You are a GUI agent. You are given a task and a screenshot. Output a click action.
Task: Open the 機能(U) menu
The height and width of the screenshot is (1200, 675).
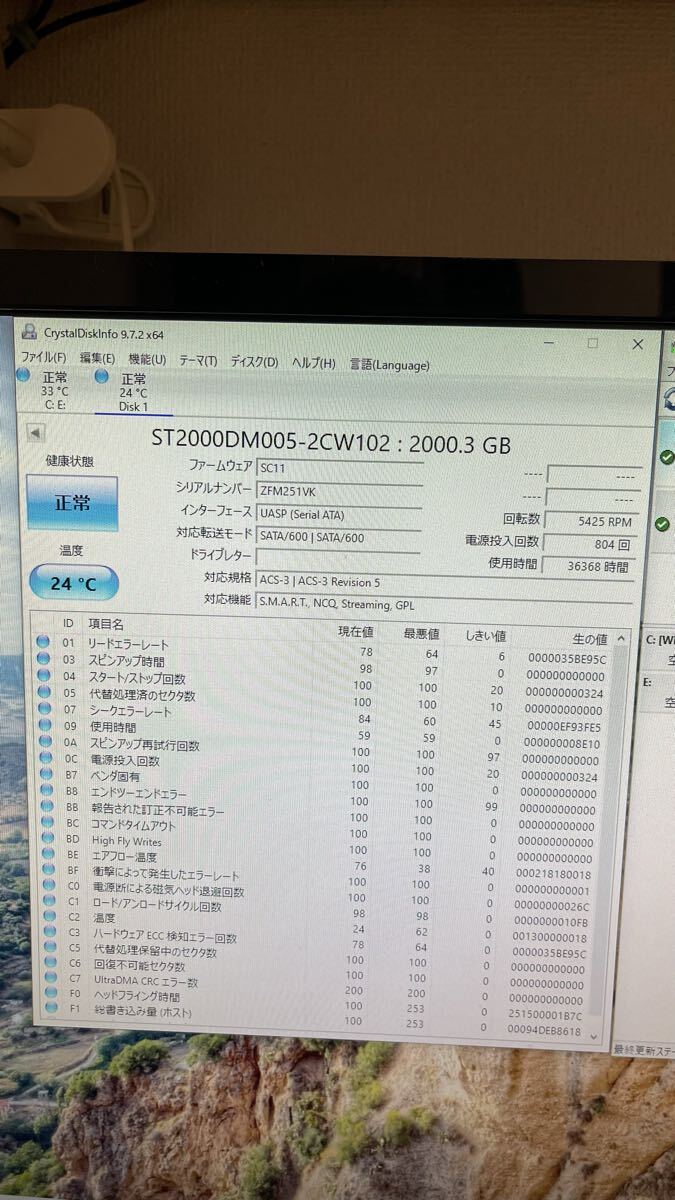click(147, 359)
